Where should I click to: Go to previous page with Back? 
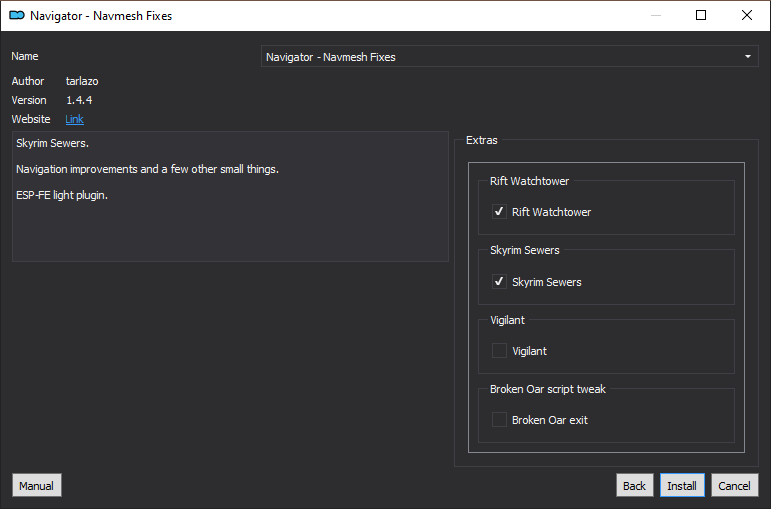(634, 485)
